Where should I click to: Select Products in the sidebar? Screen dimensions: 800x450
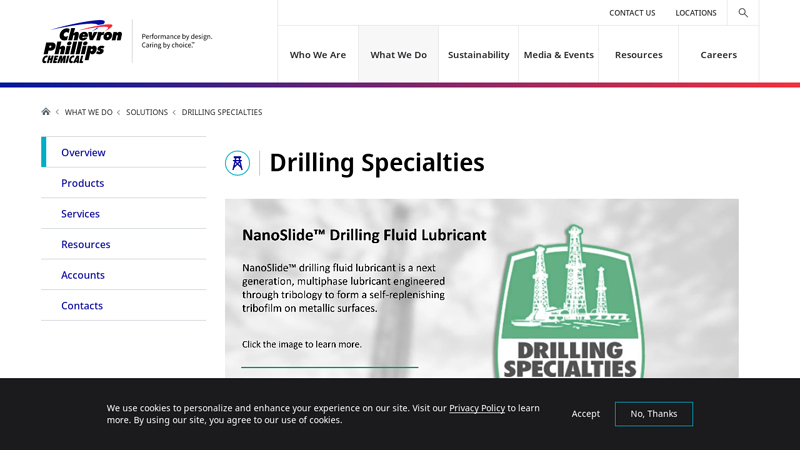click(x=123, y=183)
